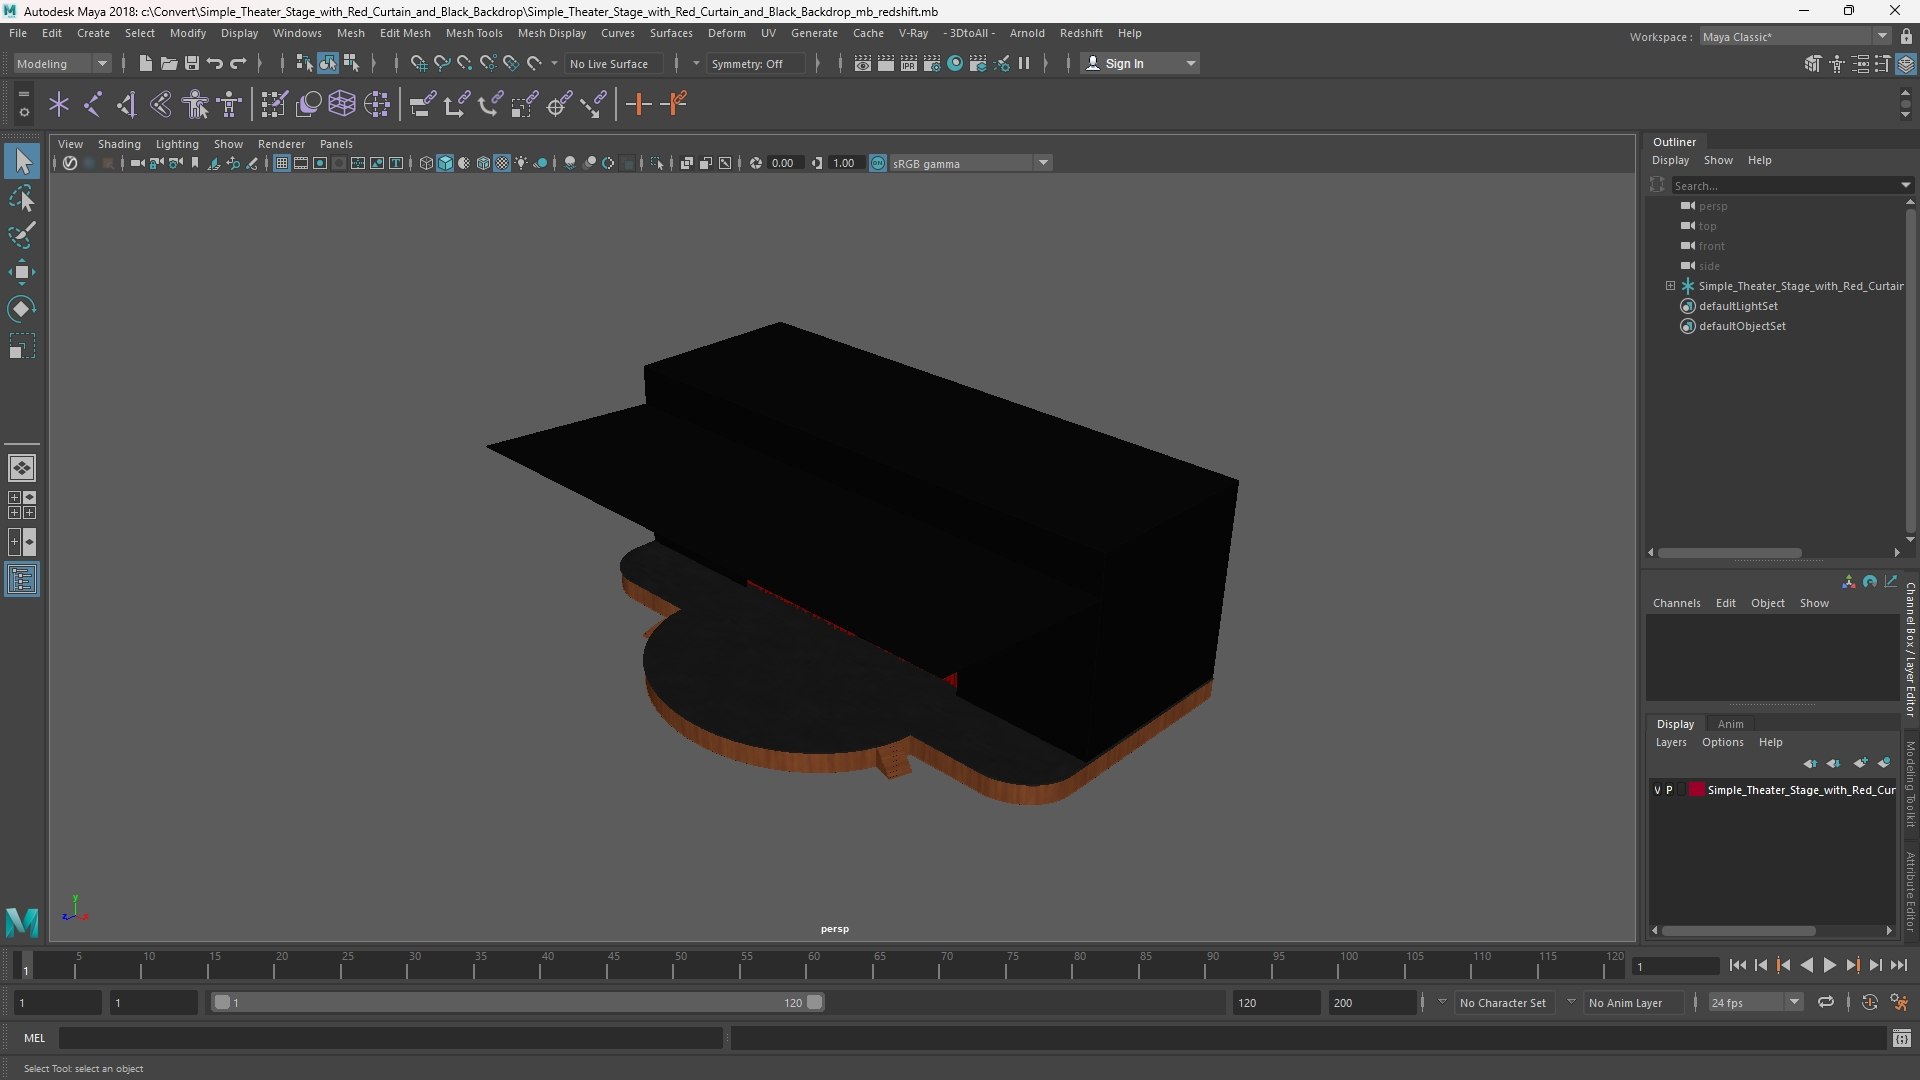The height and width of the screenshot is (1080, 1920).
Task: Select the arrow Select tool
Action: (x=22, y=161)
